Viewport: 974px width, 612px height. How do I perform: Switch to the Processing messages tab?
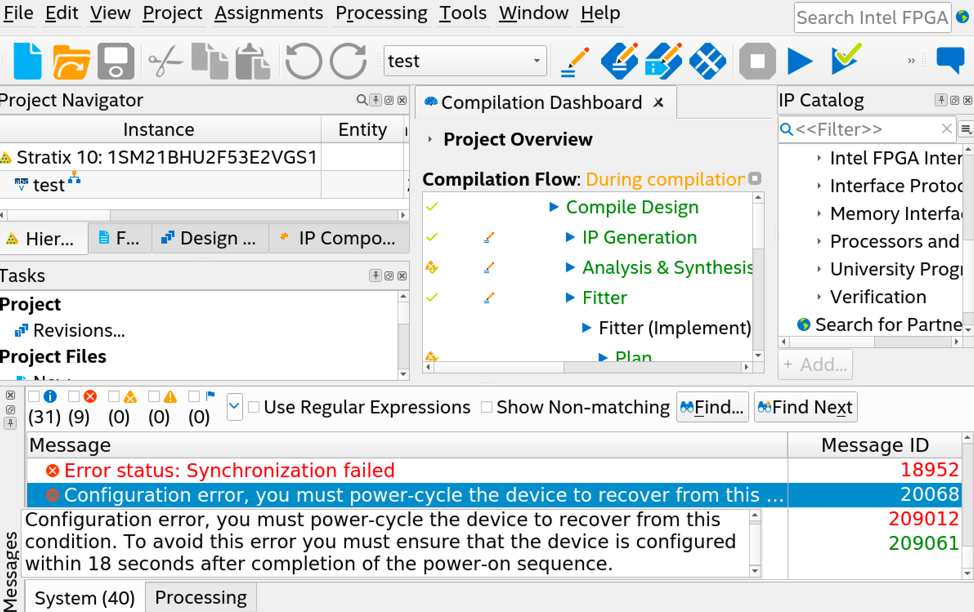coord(200,597)
